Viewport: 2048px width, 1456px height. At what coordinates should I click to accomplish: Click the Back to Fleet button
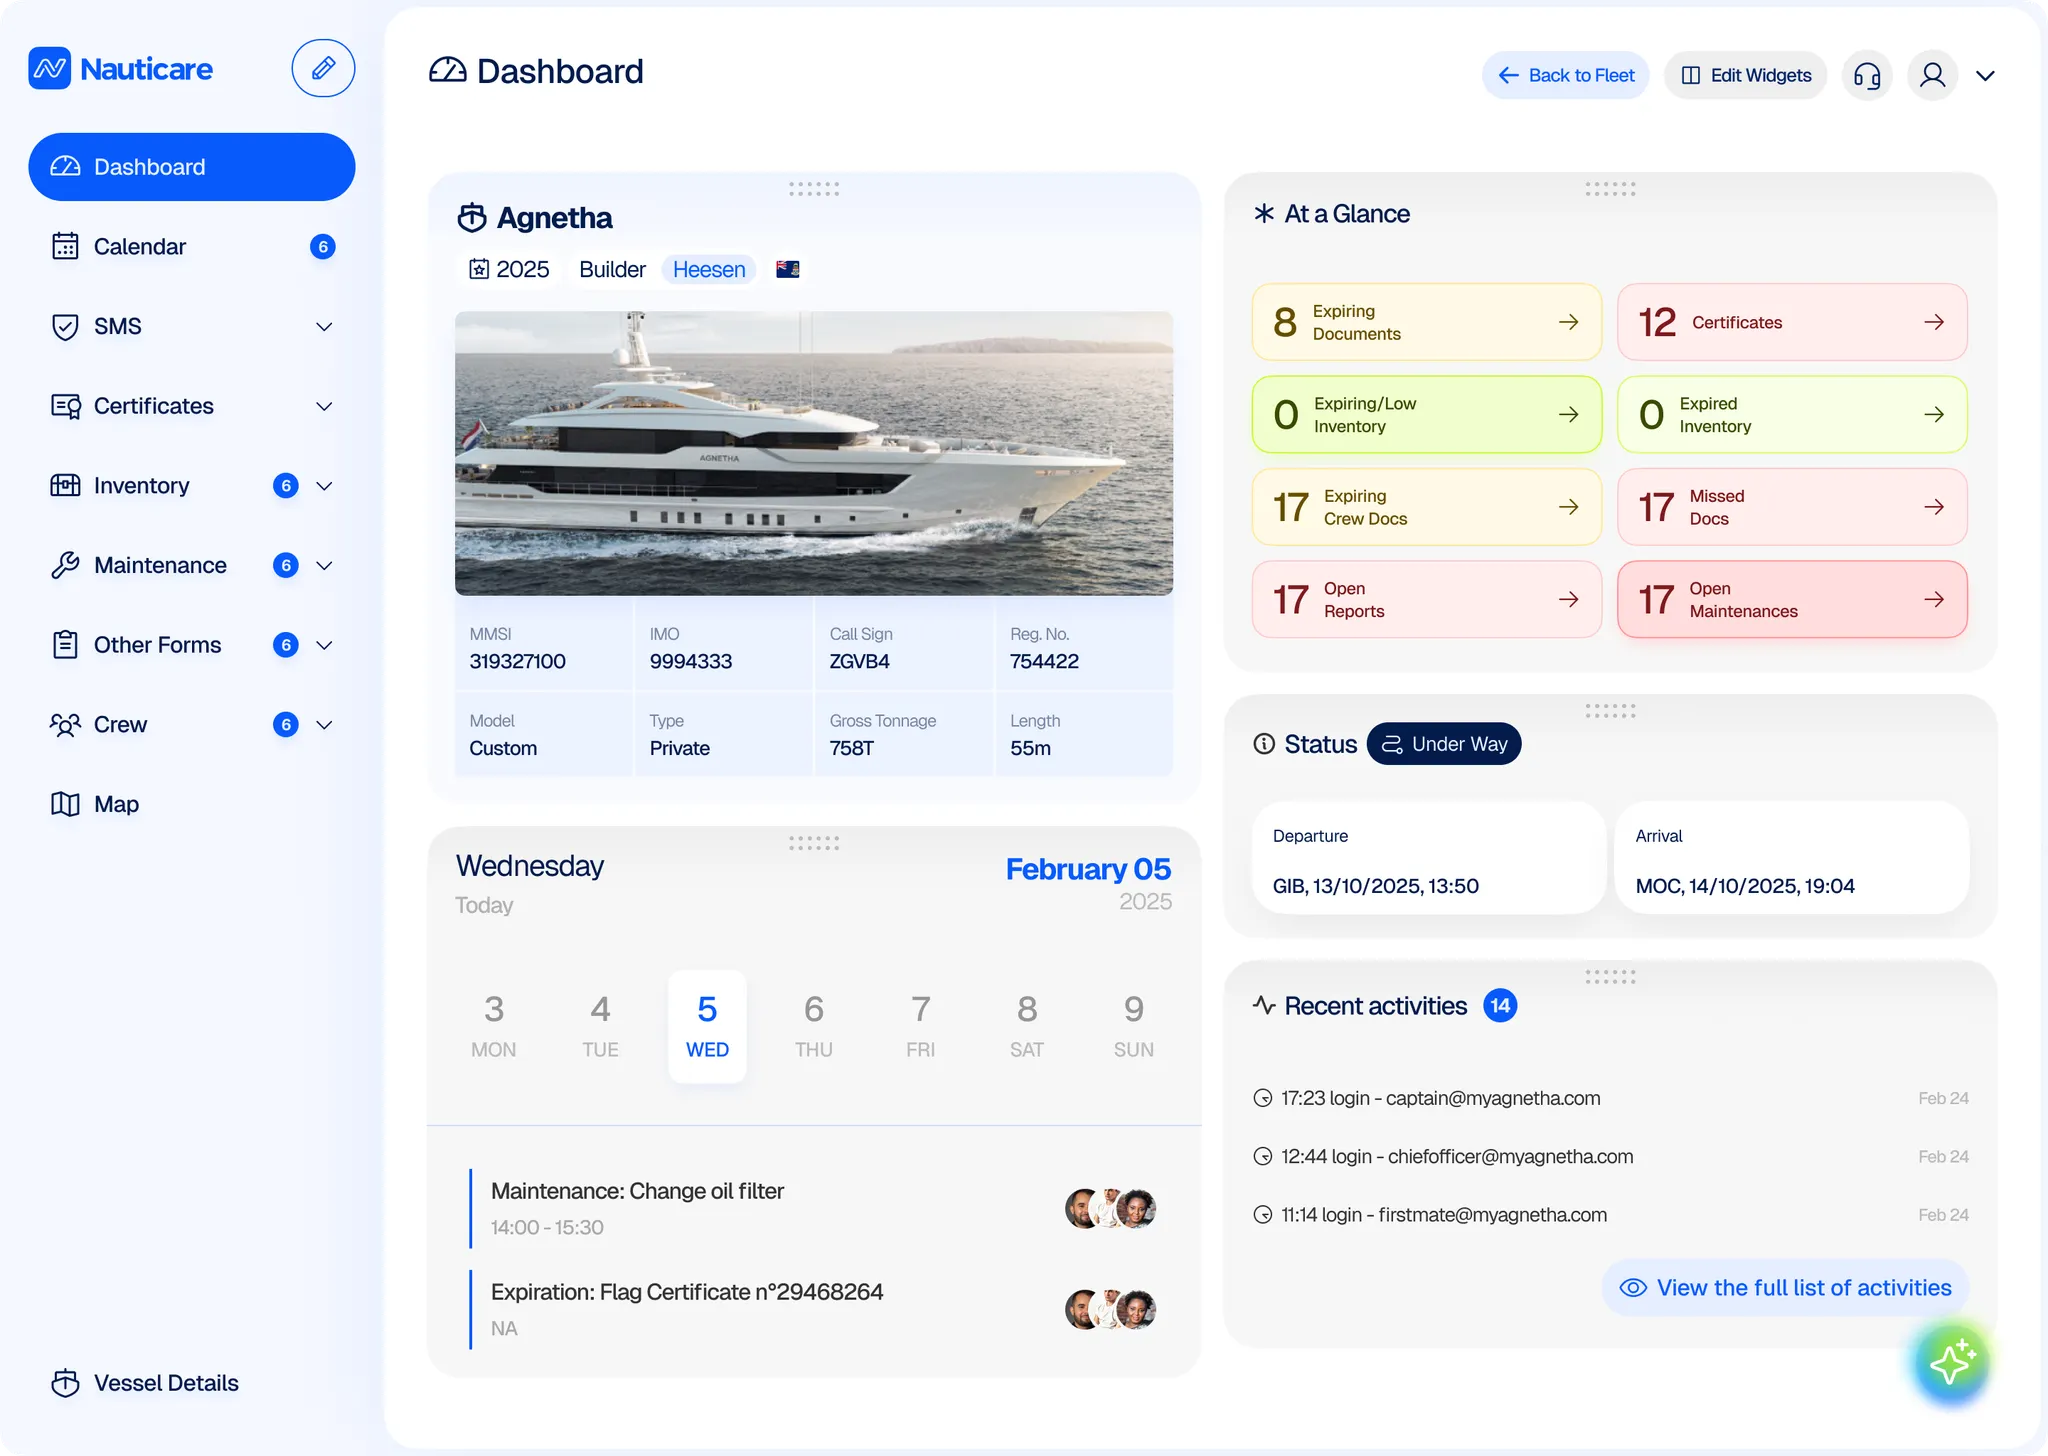click(x=1563, y=75)
